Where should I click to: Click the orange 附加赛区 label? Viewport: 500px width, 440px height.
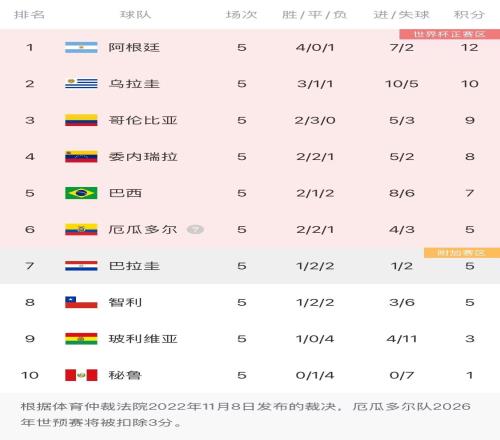[x=462, y=253]
